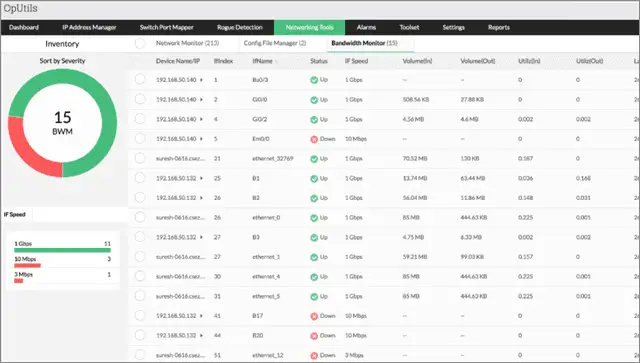Click the green 1 Gbps speed bar

(62, 250)
